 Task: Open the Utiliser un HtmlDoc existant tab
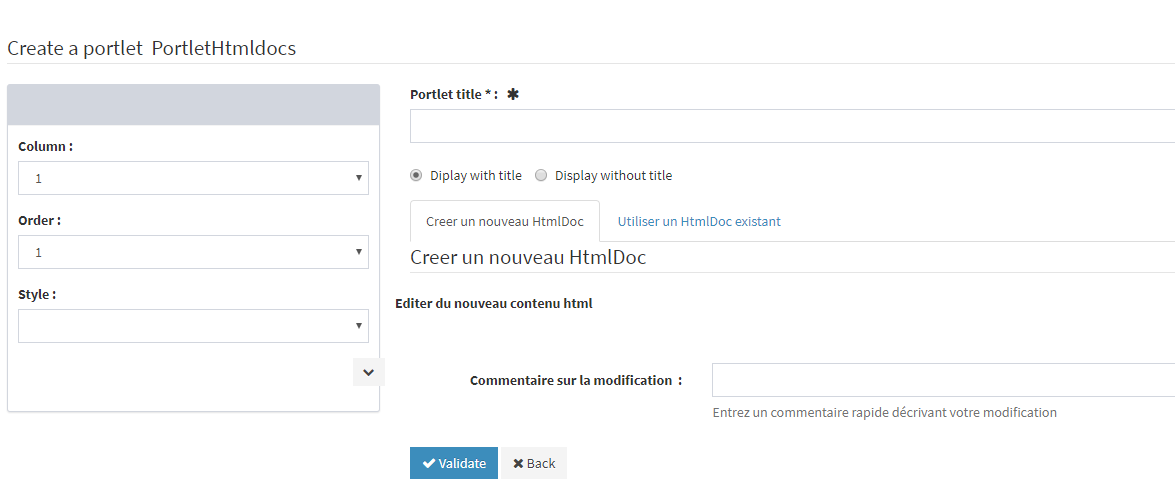pyautogui.click(x=698, y=221)
